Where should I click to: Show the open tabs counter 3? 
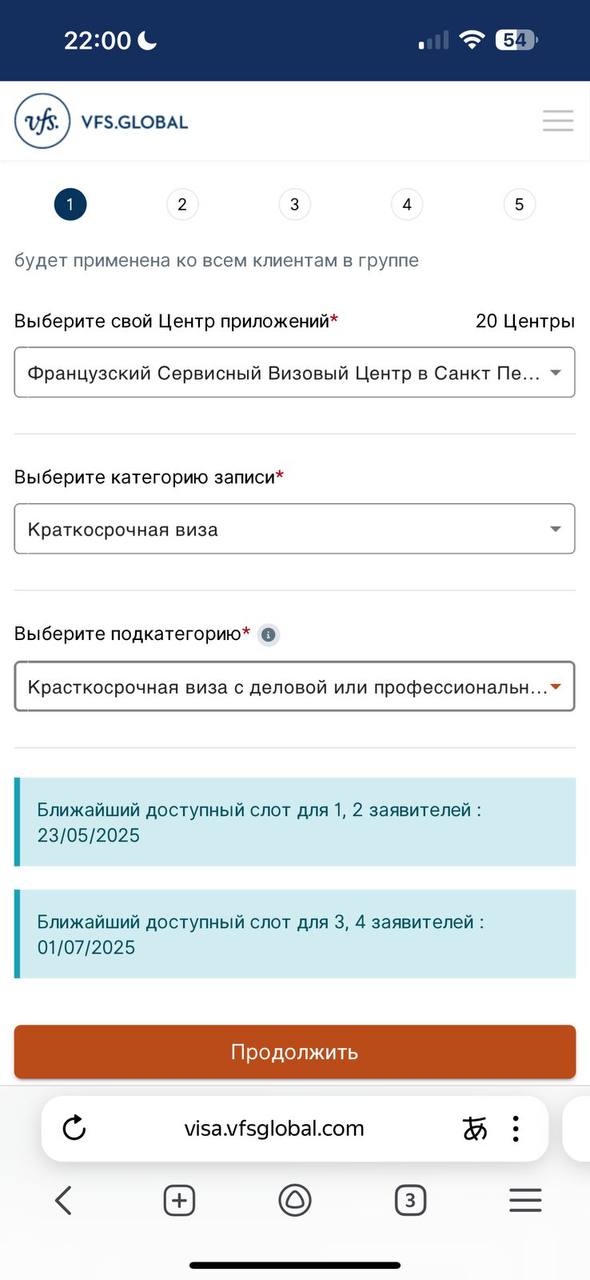[410, 1200]
